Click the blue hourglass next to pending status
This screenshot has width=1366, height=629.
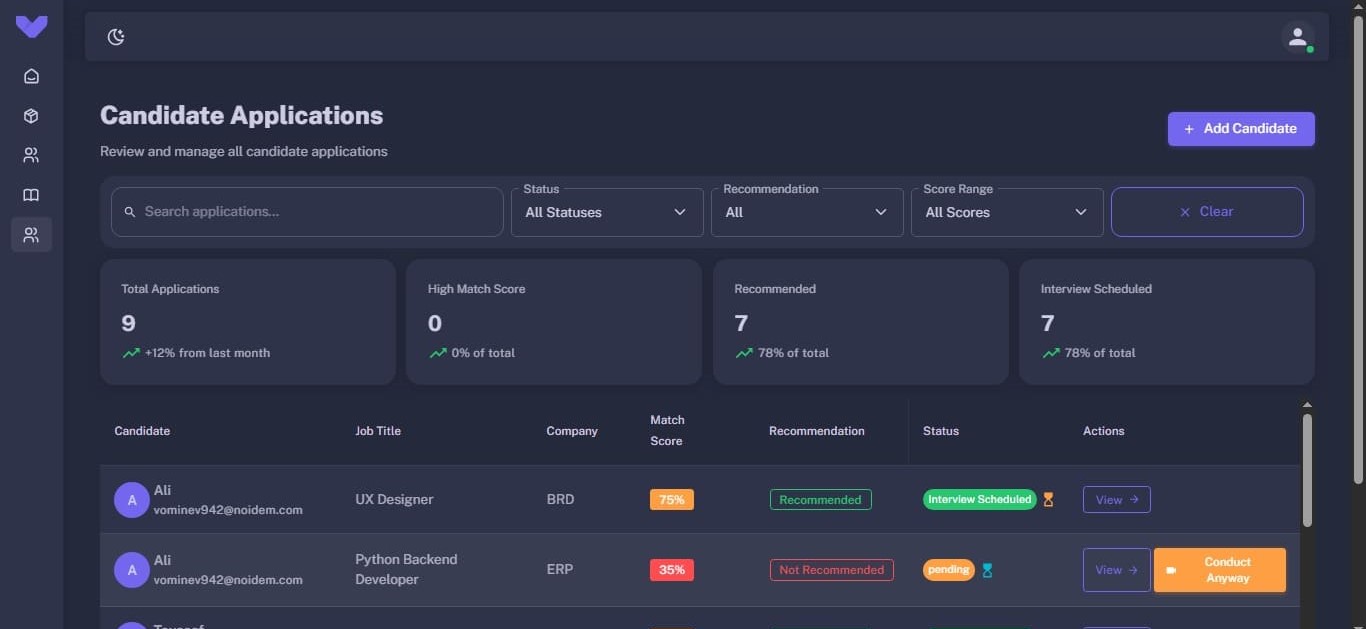pyautogui.click(x=988, y=570)
